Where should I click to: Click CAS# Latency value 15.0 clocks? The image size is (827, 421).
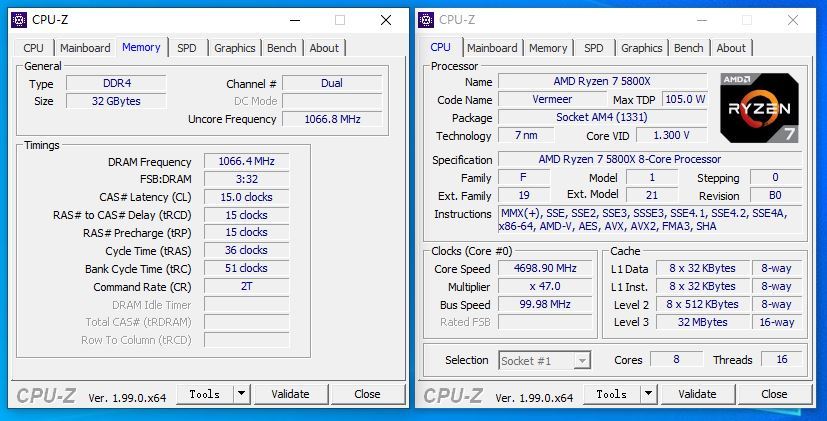pos(246,197)
